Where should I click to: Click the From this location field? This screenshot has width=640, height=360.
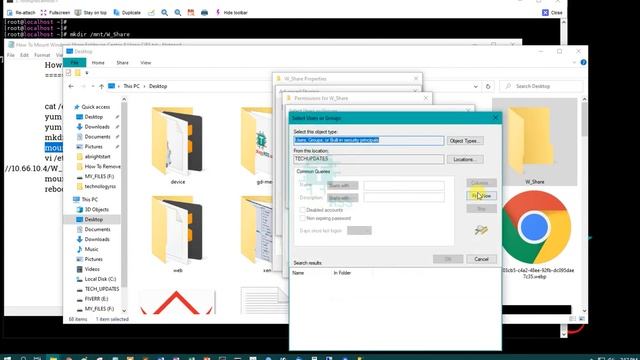(369, 159)
